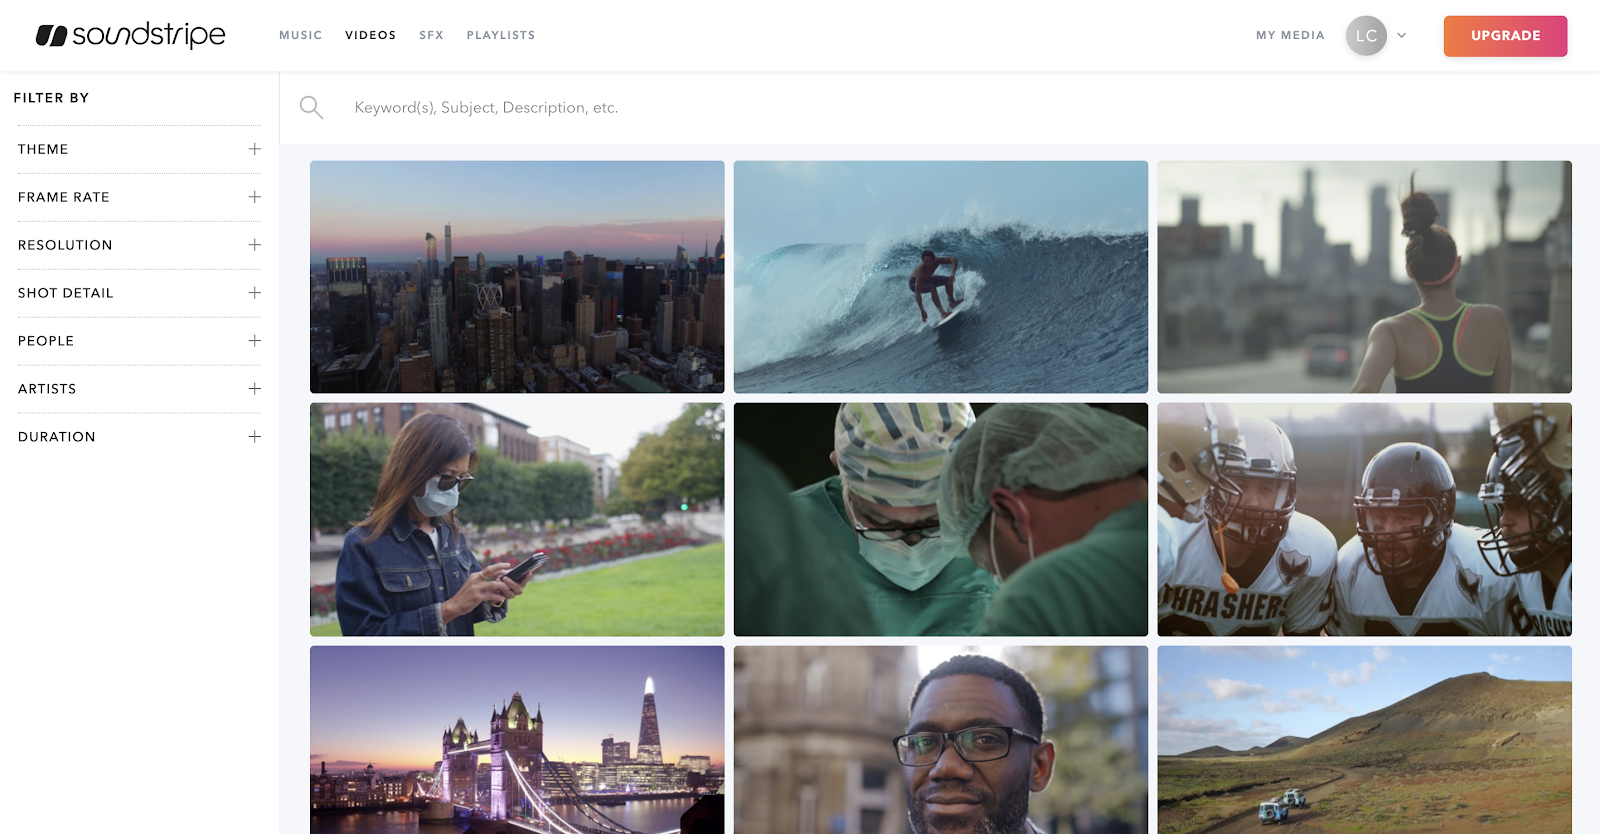Click the Soundstripe logo
This screenshot has height=834, width=1600.
(131, 35)
